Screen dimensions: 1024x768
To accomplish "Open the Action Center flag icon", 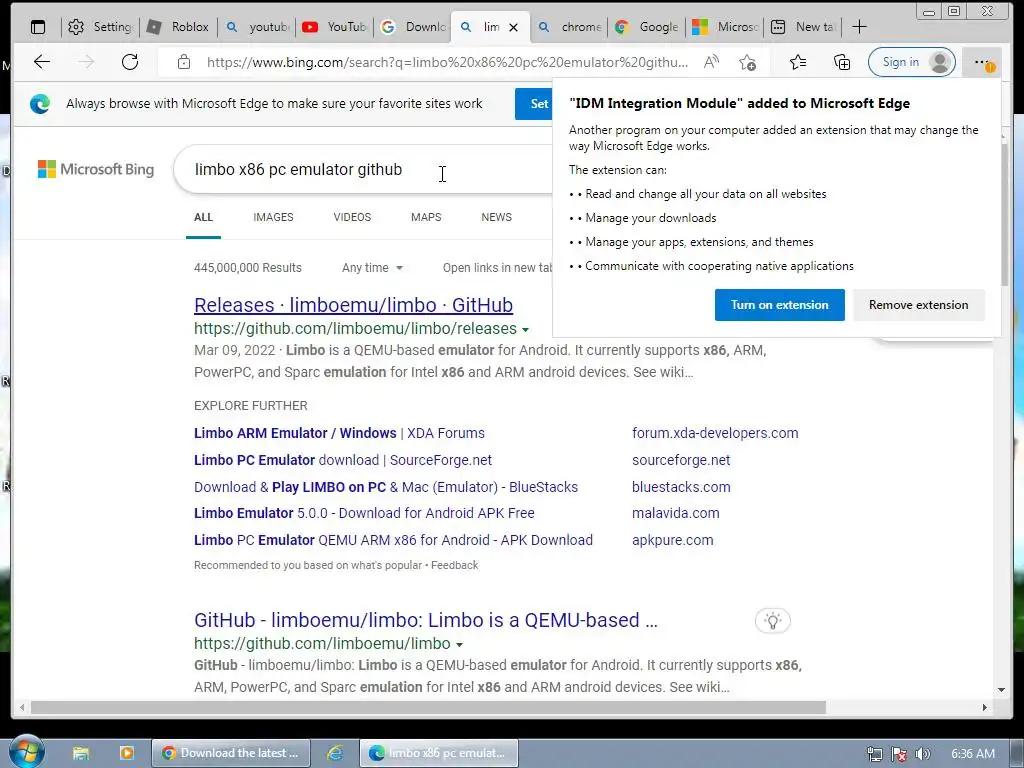I will tap(899, 754).
